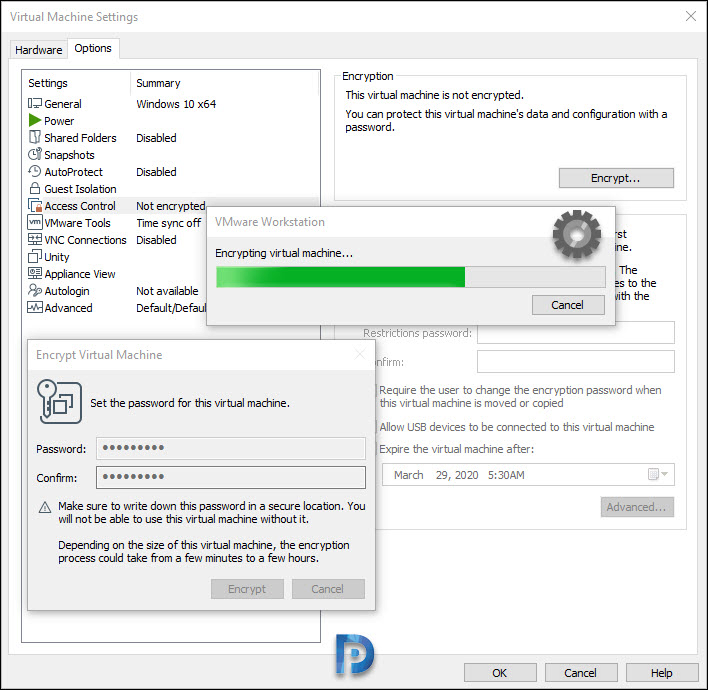This screenshot has width=708, height=690.
Task: Click the General settings monitor icon
Action: (34, 103)
